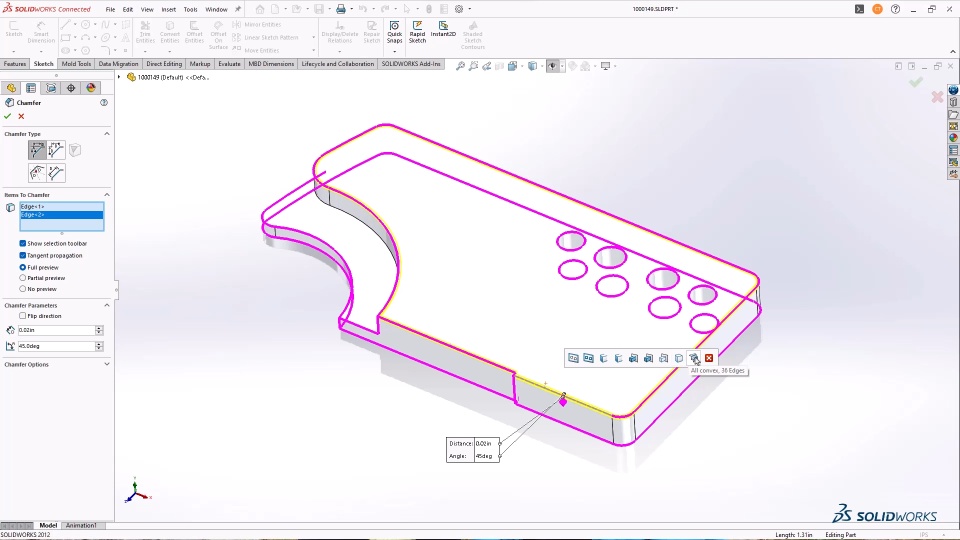The width and height of the screenshot is (960, 540).
Task: Activate the Rapid Sketch tool
Action: point(417,31)
